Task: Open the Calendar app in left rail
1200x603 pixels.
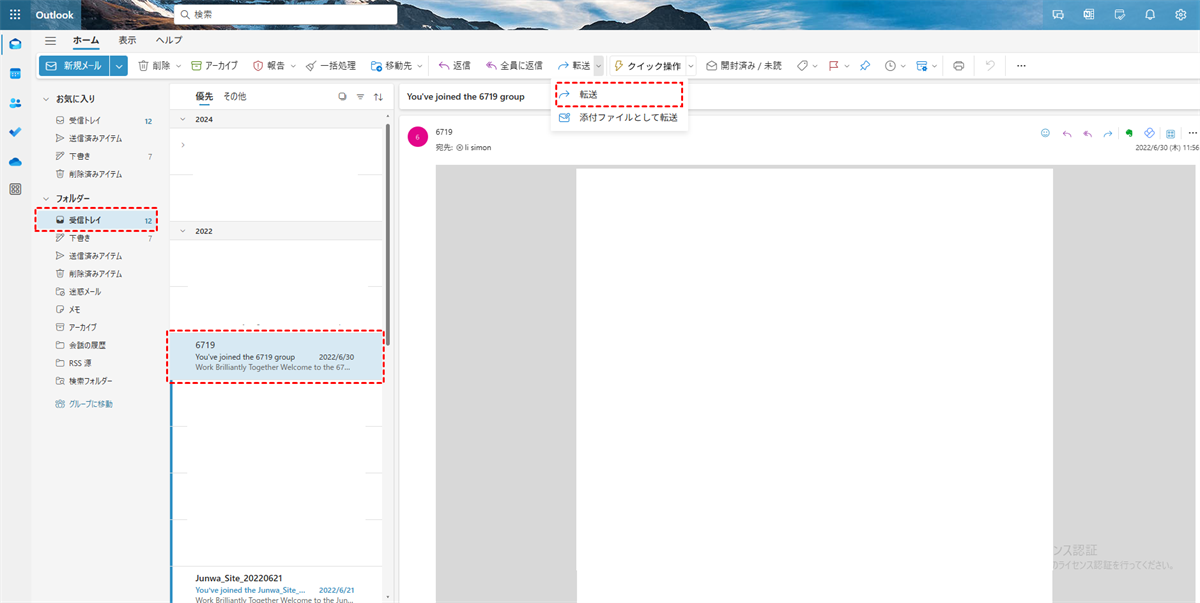Action: tap(15, 73)
